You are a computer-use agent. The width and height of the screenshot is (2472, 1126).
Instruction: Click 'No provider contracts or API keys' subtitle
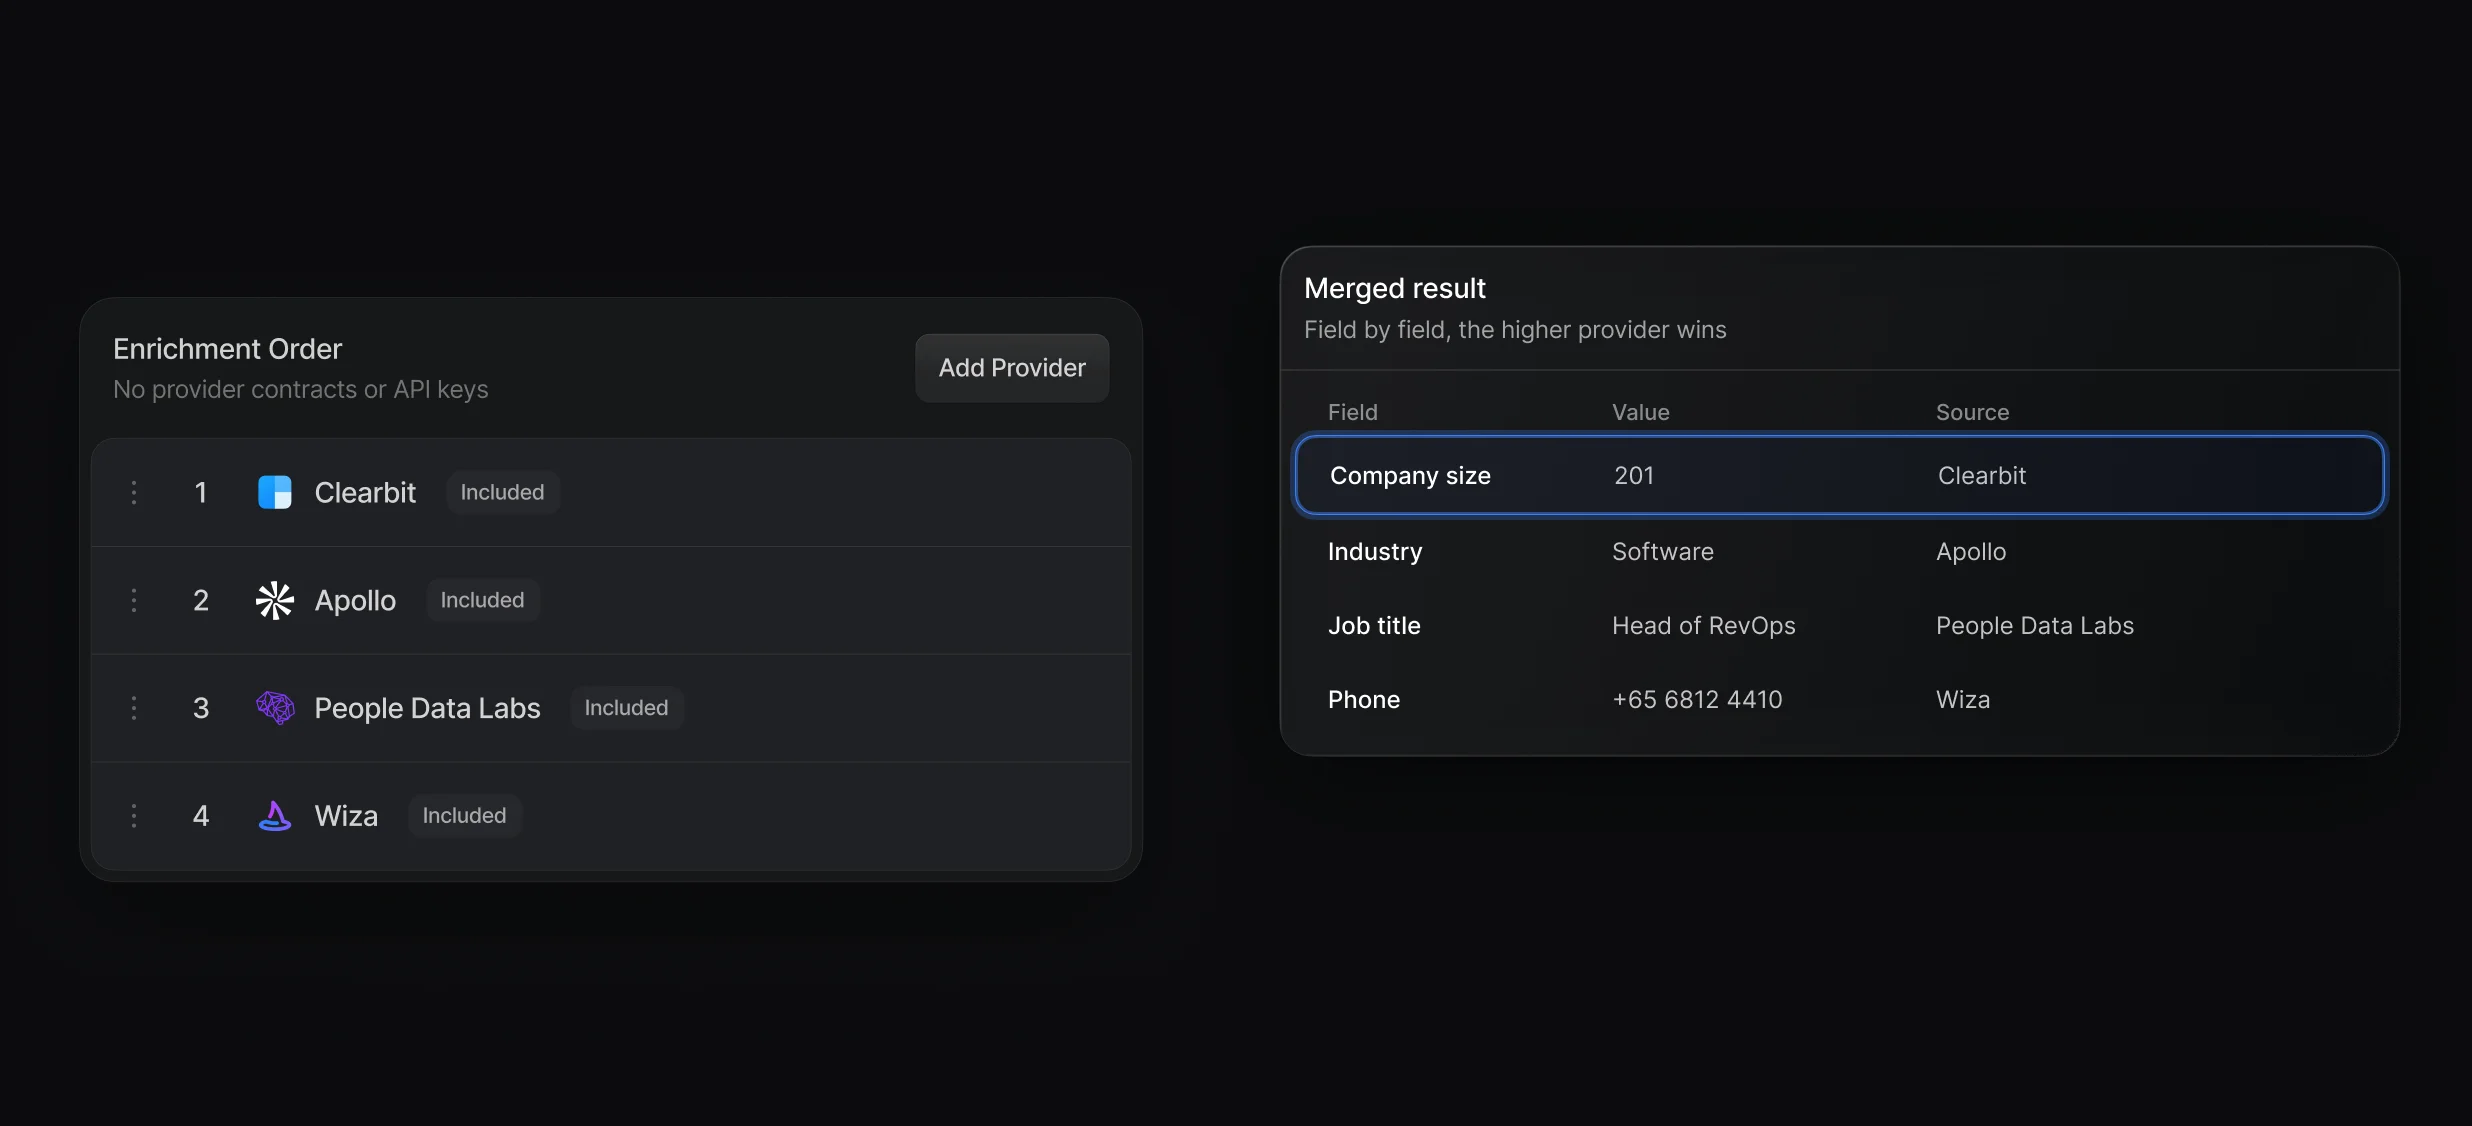(300, 389)
